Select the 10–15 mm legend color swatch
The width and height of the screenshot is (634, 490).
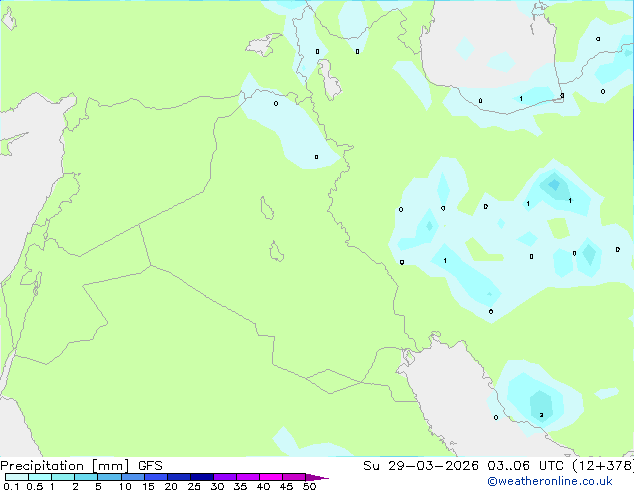pyautogui.click(x=133, y=477)
